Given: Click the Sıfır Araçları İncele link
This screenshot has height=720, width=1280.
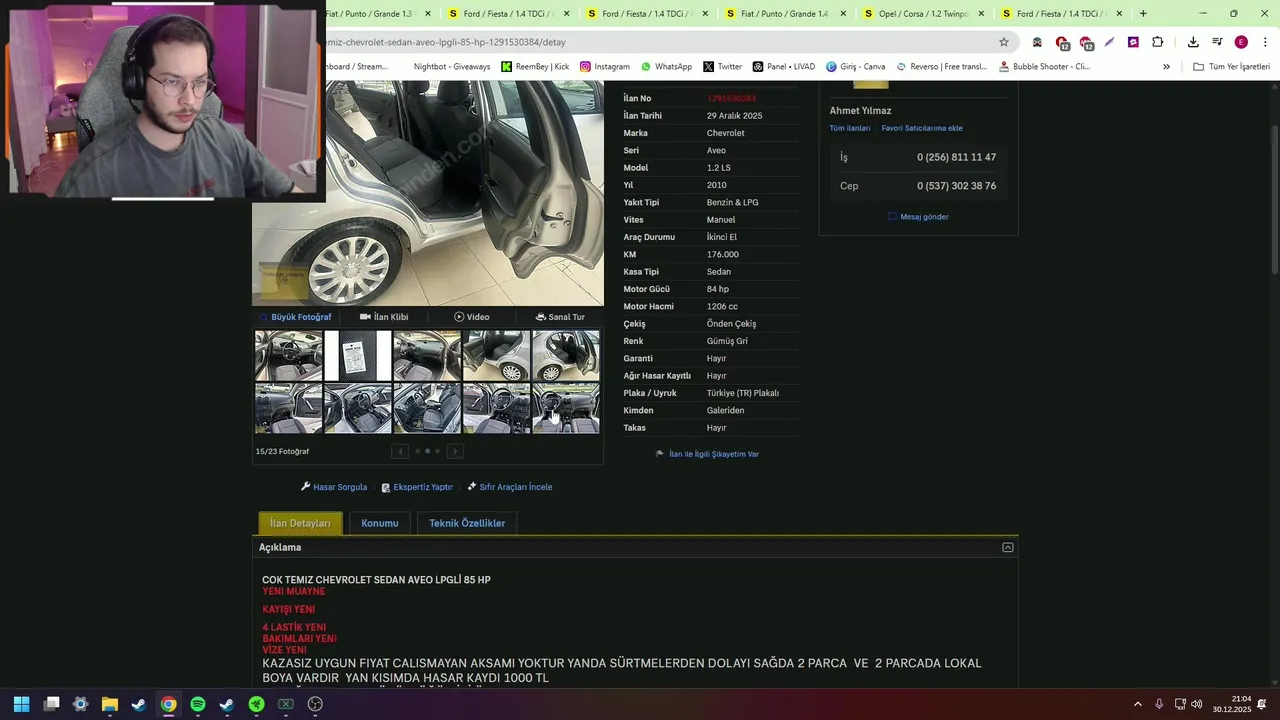Looking at the screenshot, I should tap(510, 487).
